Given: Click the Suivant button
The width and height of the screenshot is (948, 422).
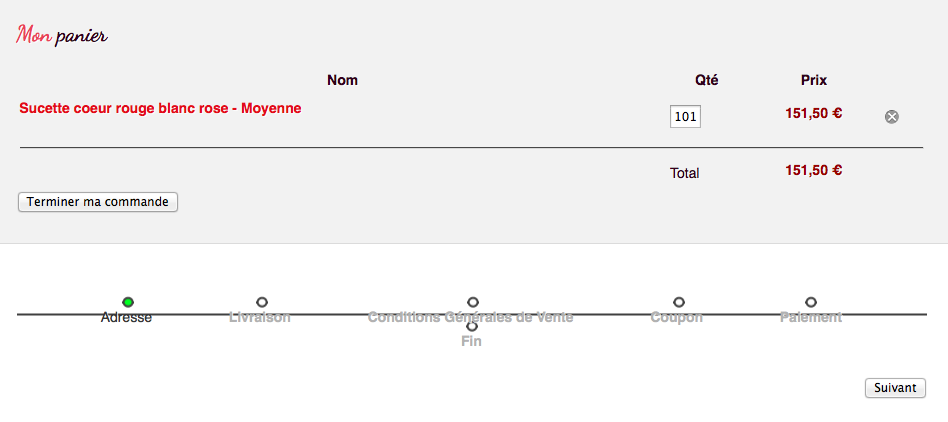Looking at the screenshot, I should coord(895,388).
